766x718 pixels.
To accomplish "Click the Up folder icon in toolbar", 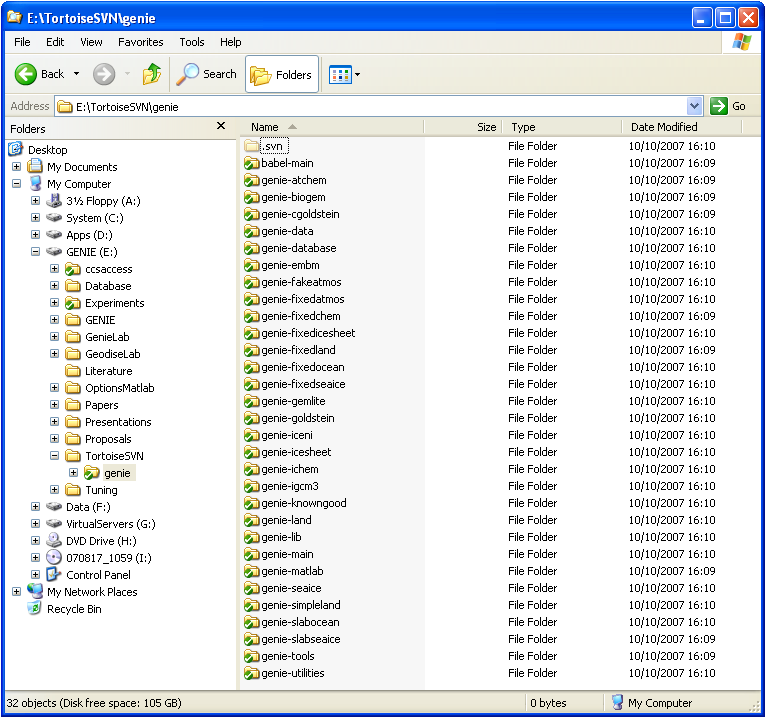I will coord(152,74).
